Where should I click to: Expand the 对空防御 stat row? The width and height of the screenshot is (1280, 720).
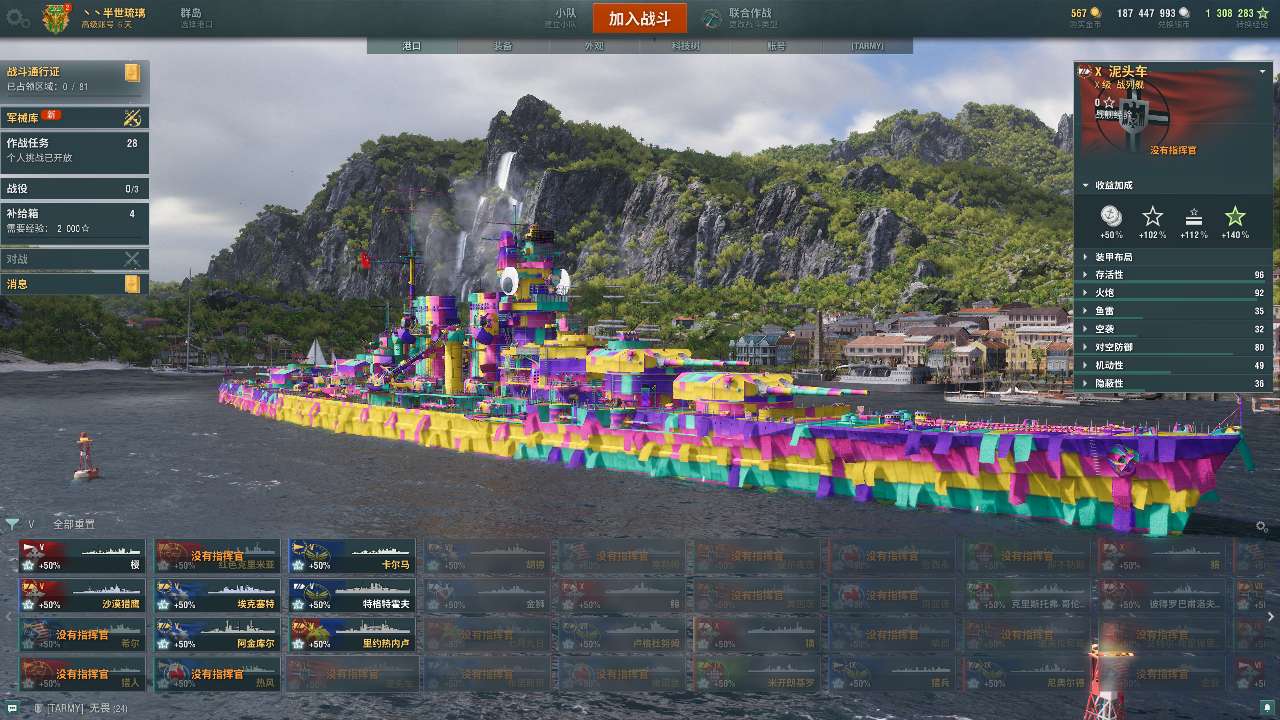1175,347
